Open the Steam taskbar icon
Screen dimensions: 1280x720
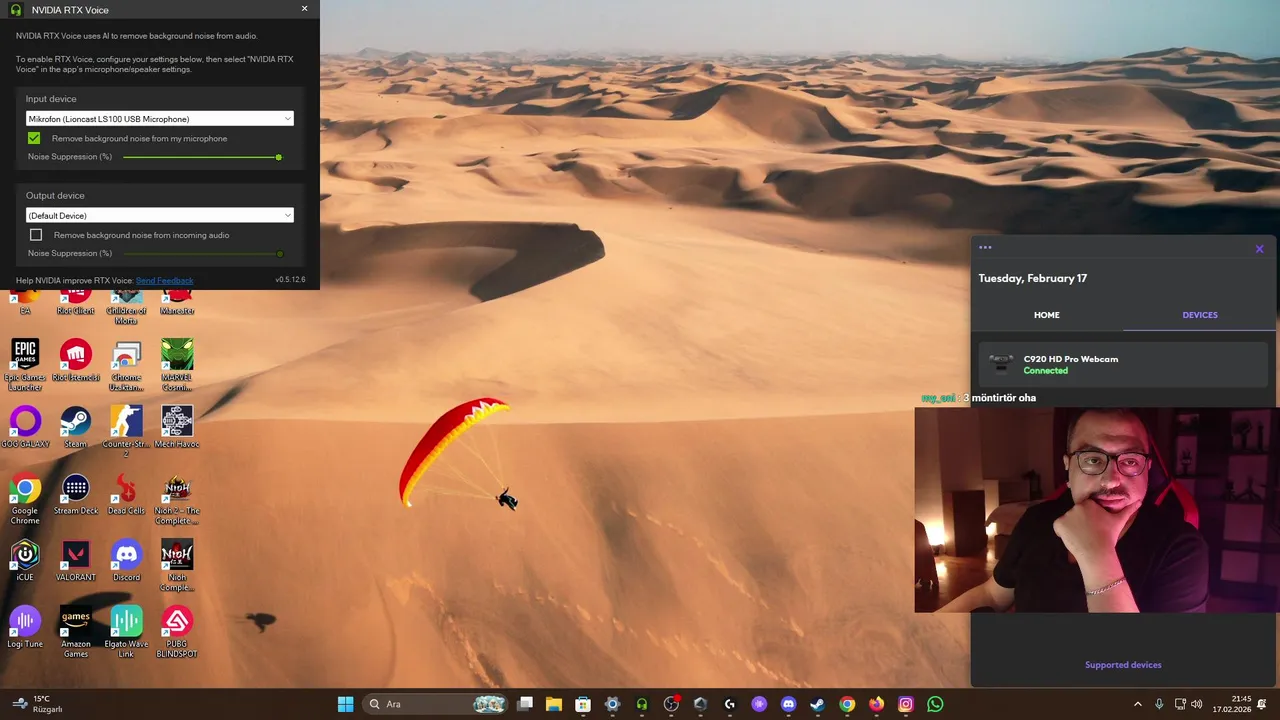(818, 704)
